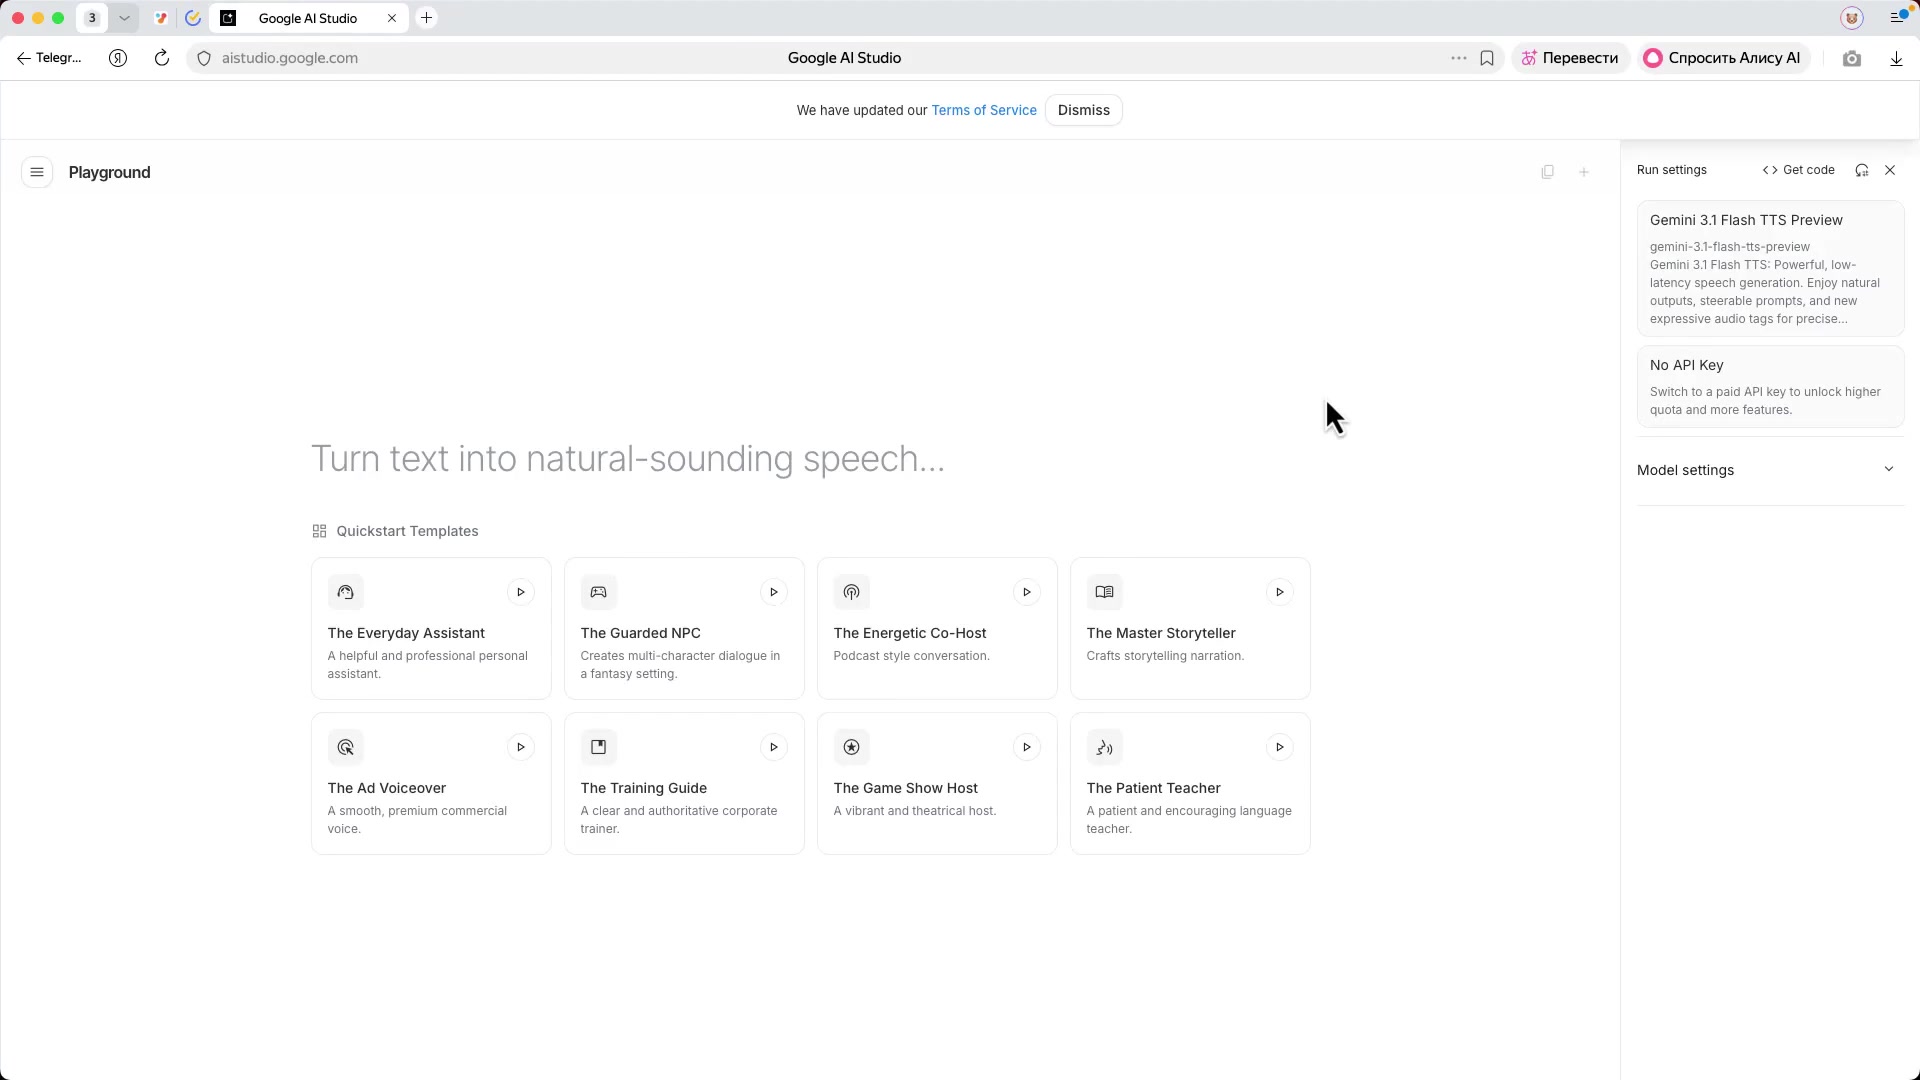This screenshot has width=1920, height=1080.
Task: Click the Перевести translate button
Action: [x=1570, y=58]
